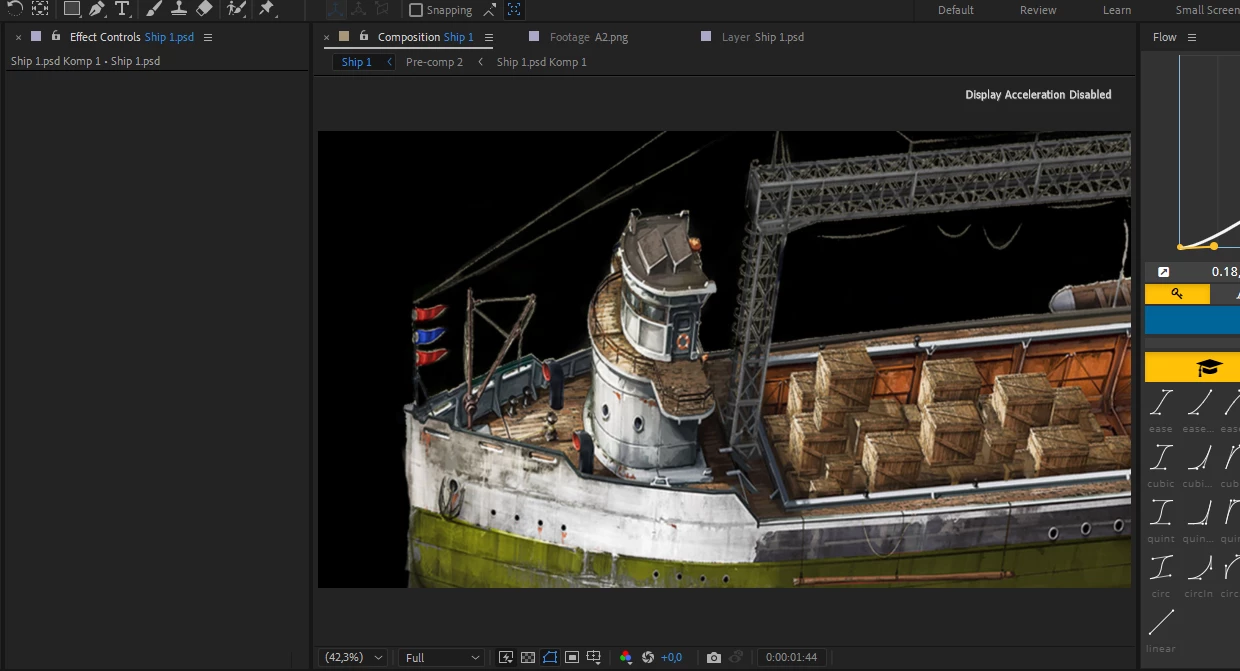Click the World Axis mode icon
This screenshot has height=671, width=1240.
359,9
